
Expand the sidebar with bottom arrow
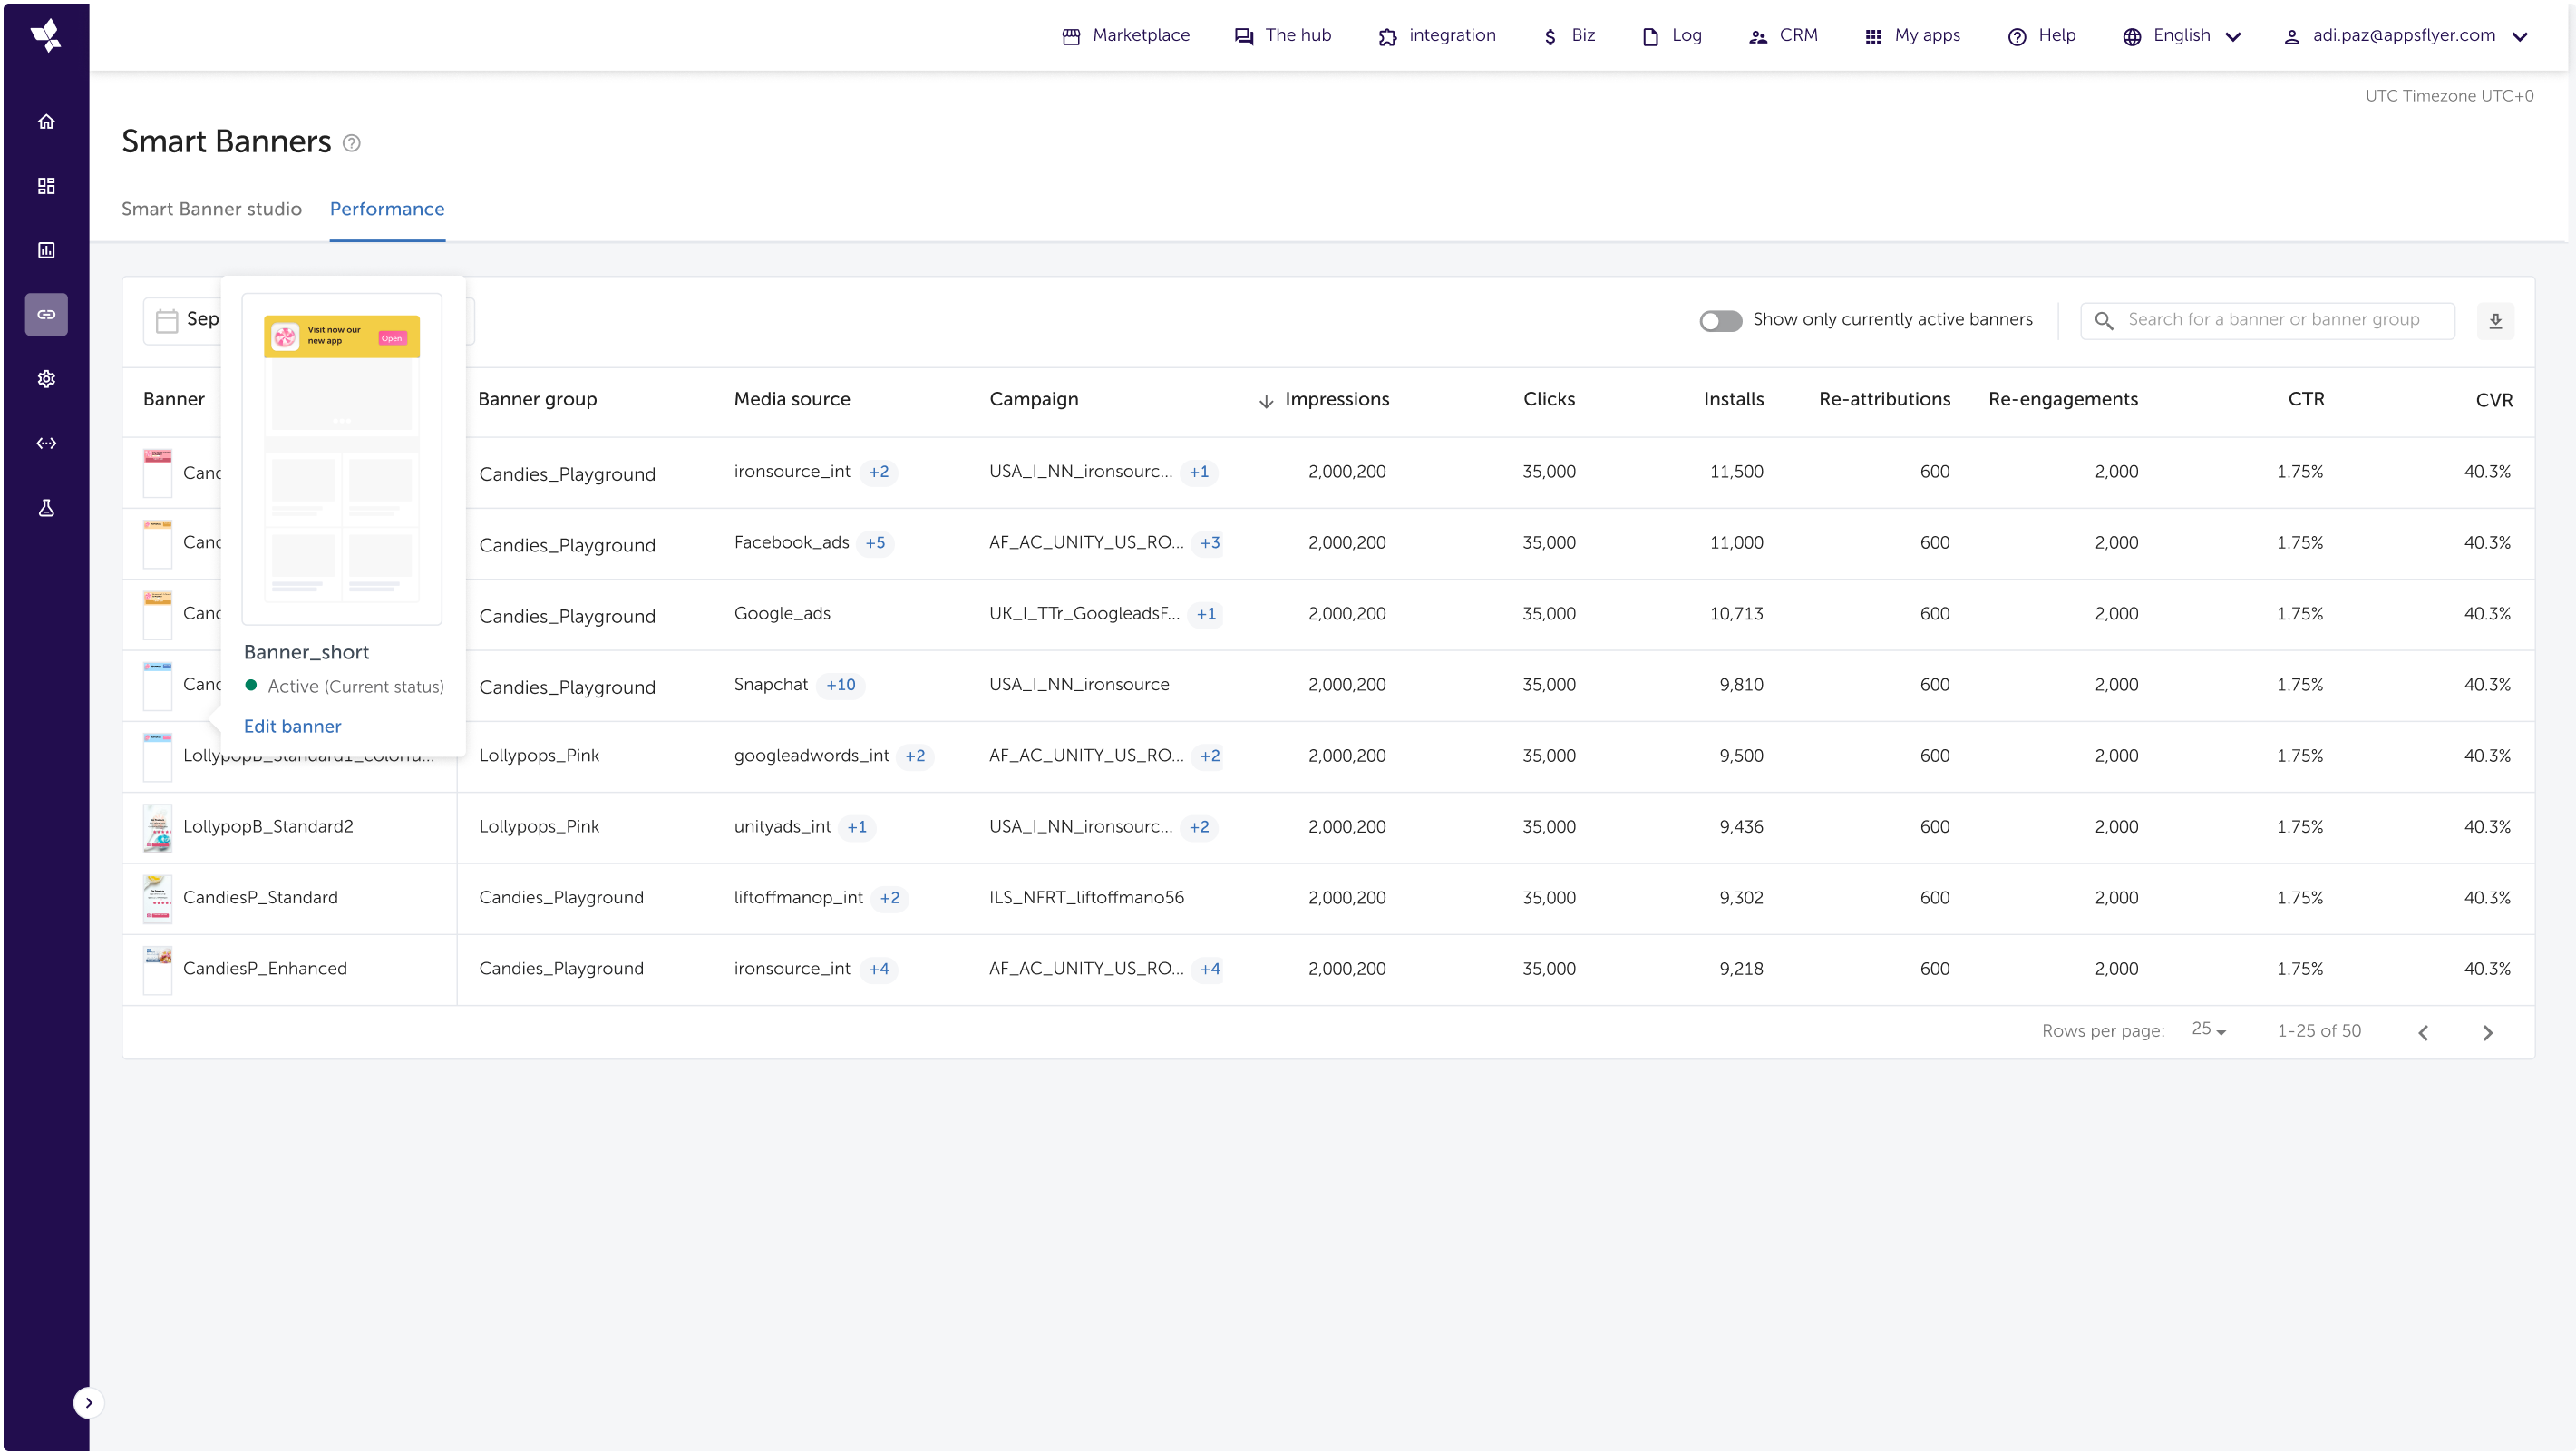(88, 1403)
